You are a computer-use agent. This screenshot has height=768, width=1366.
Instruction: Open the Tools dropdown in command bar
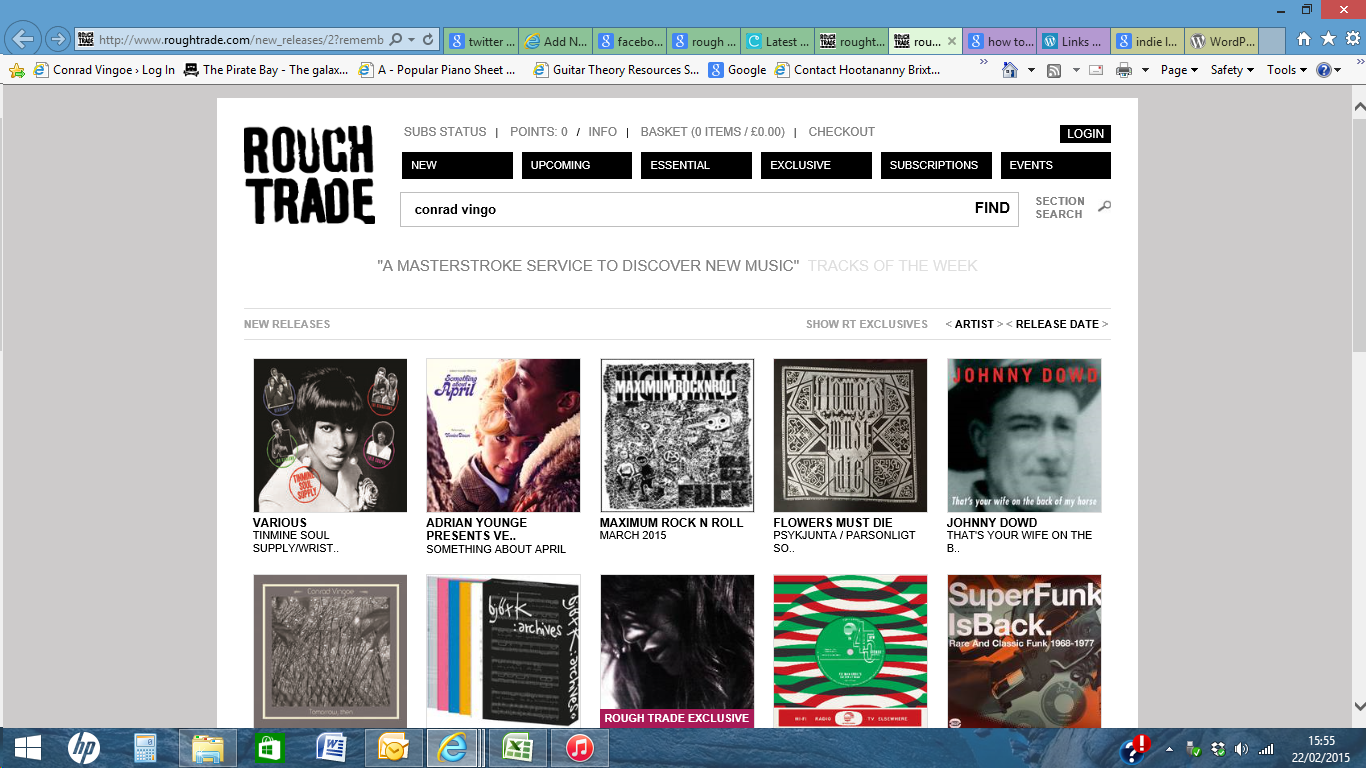coord(1287,70)
